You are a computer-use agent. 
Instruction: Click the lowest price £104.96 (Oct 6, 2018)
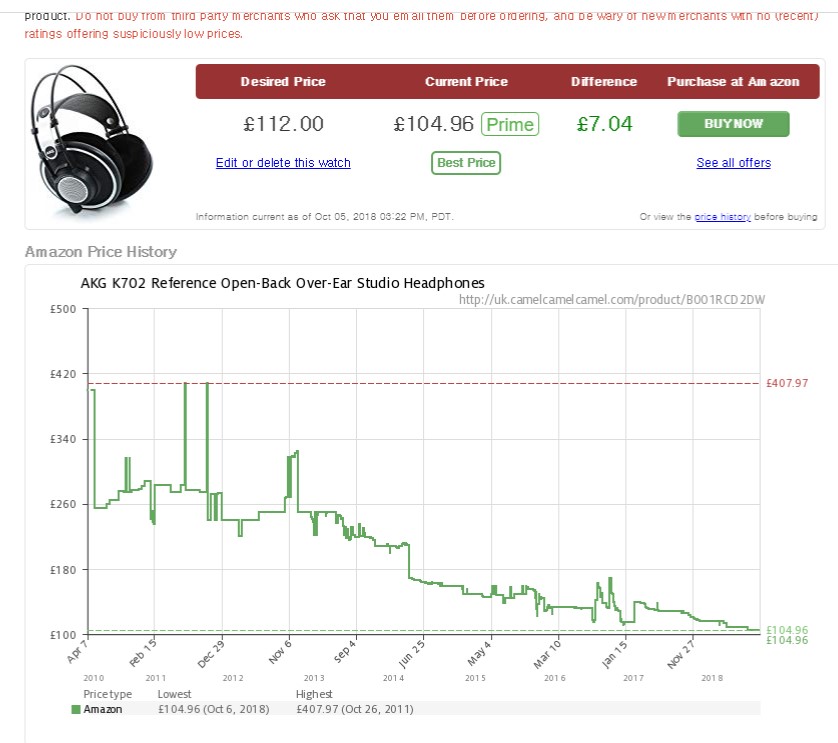pyautogui.click(x=213, y=710)
